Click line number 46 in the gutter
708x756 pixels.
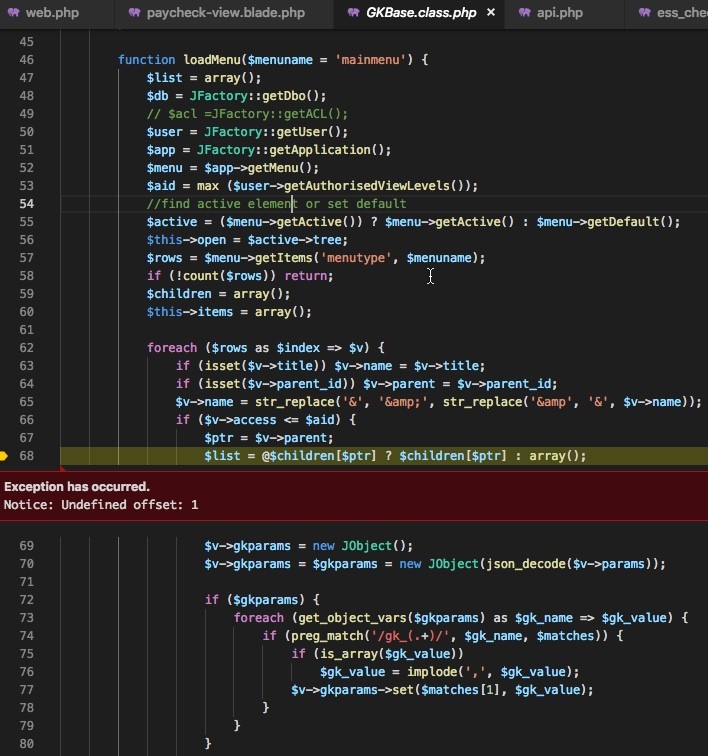[26, 60]
